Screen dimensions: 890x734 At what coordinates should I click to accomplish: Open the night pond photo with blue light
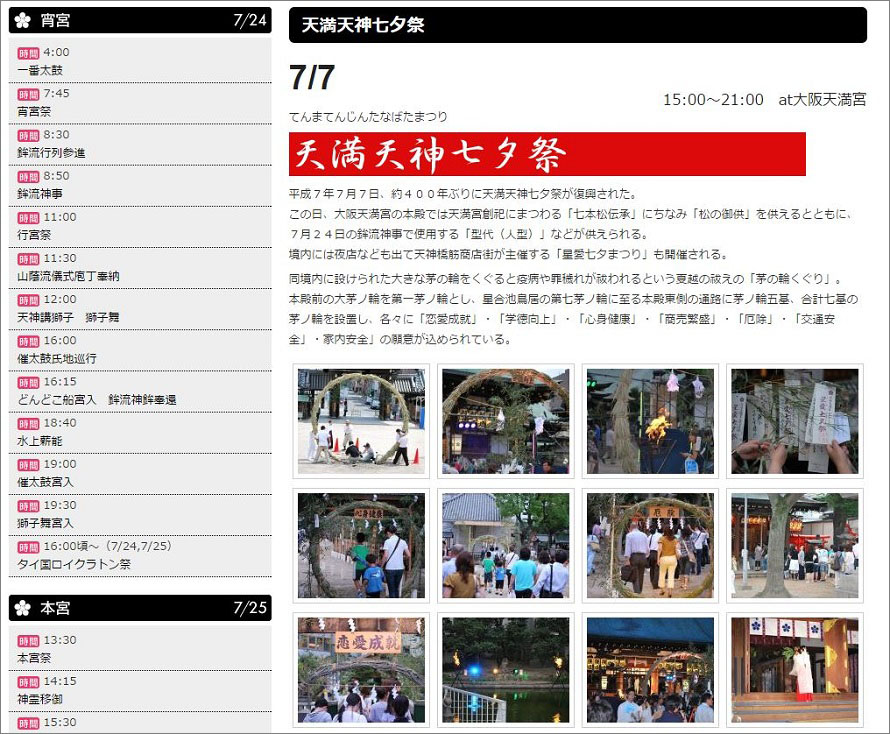[x=506, y=670]
